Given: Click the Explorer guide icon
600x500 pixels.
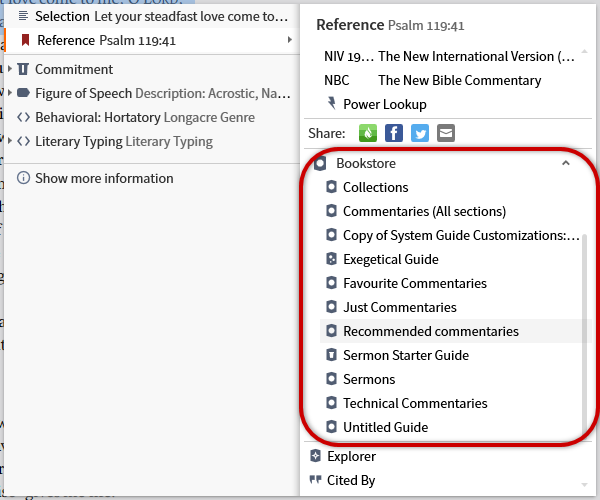Looking at the screenshot, I should [x=316, y=456].
